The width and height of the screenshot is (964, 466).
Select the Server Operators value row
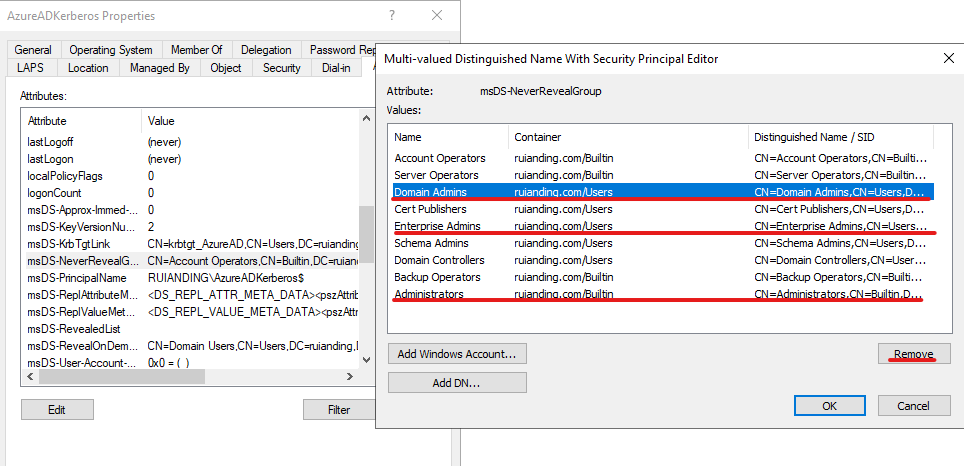(x=661, y=175)
